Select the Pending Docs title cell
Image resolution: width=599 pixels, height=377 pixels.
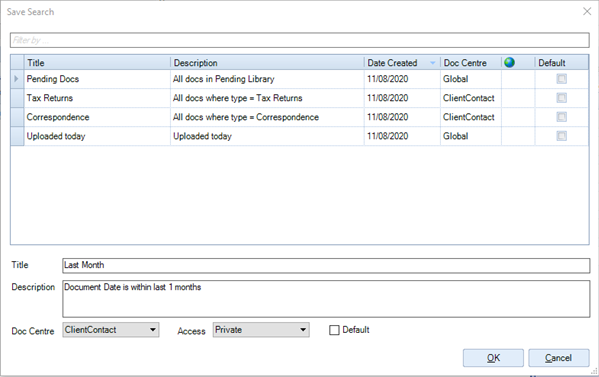pyautogui.click(x=97, y=79)
